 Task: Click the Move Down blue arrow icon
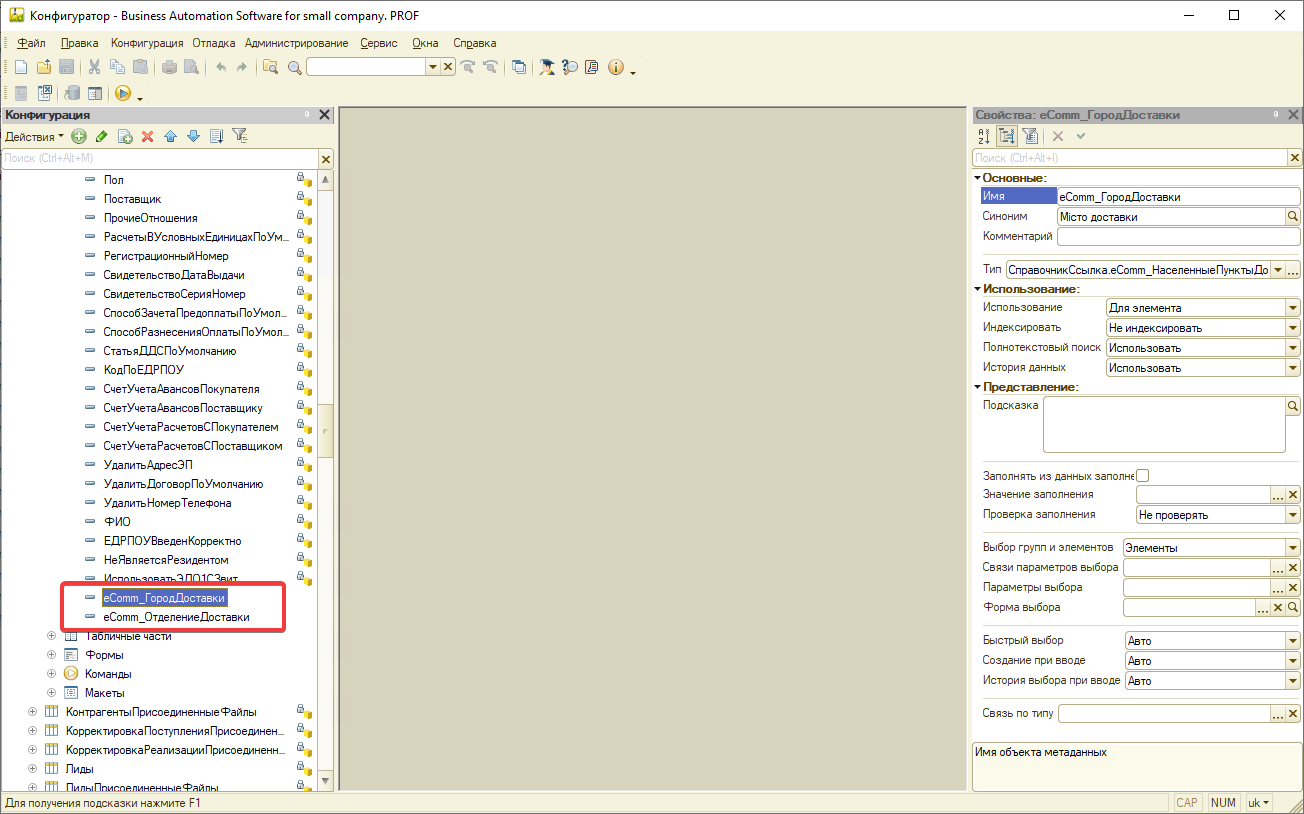click(x=193, y=136)
